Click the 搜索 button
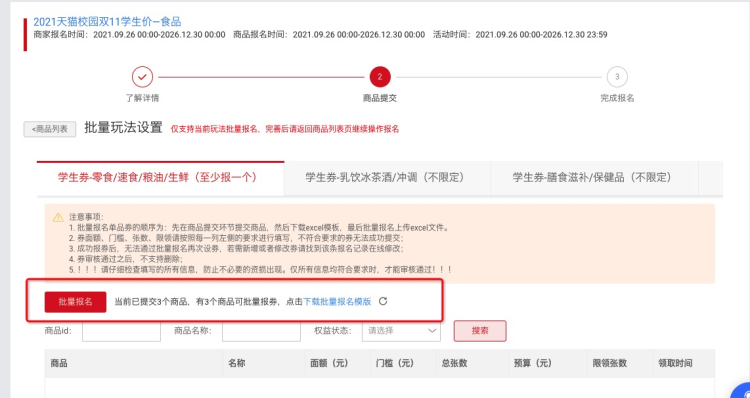Screen dimensions: 750x398 480,331
